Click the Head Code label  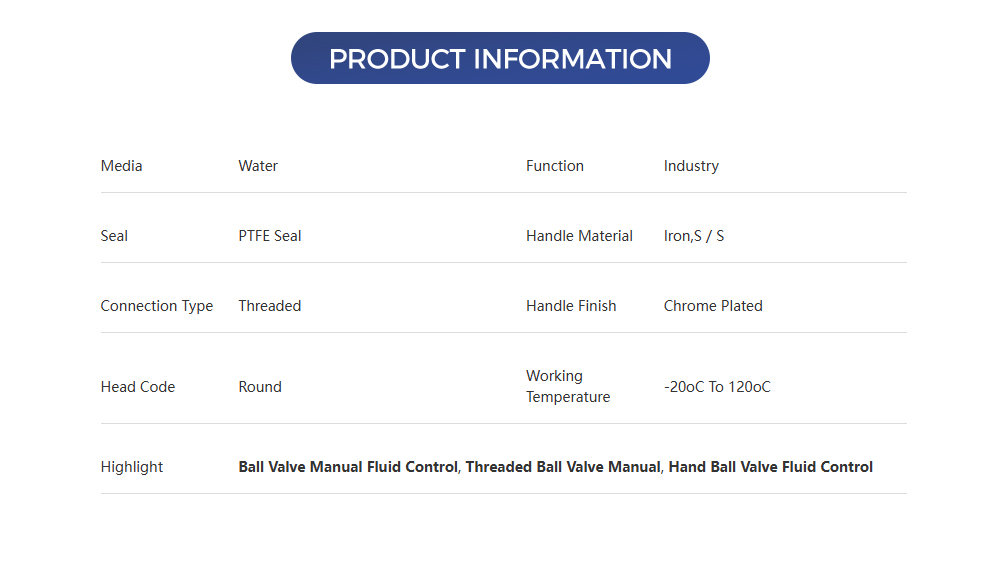138,387
